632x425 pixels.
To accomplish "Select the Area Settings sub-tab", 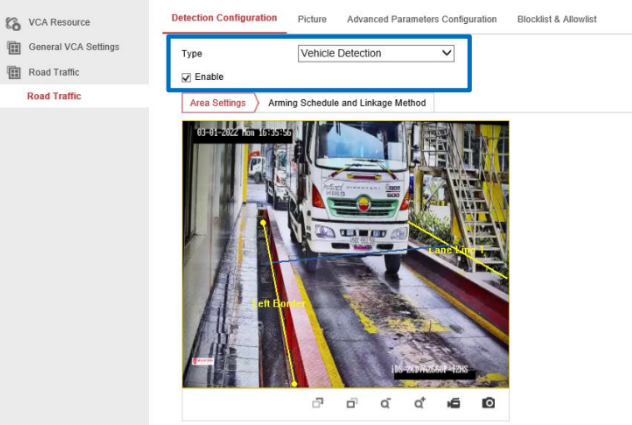I will (x=217, y=103).
